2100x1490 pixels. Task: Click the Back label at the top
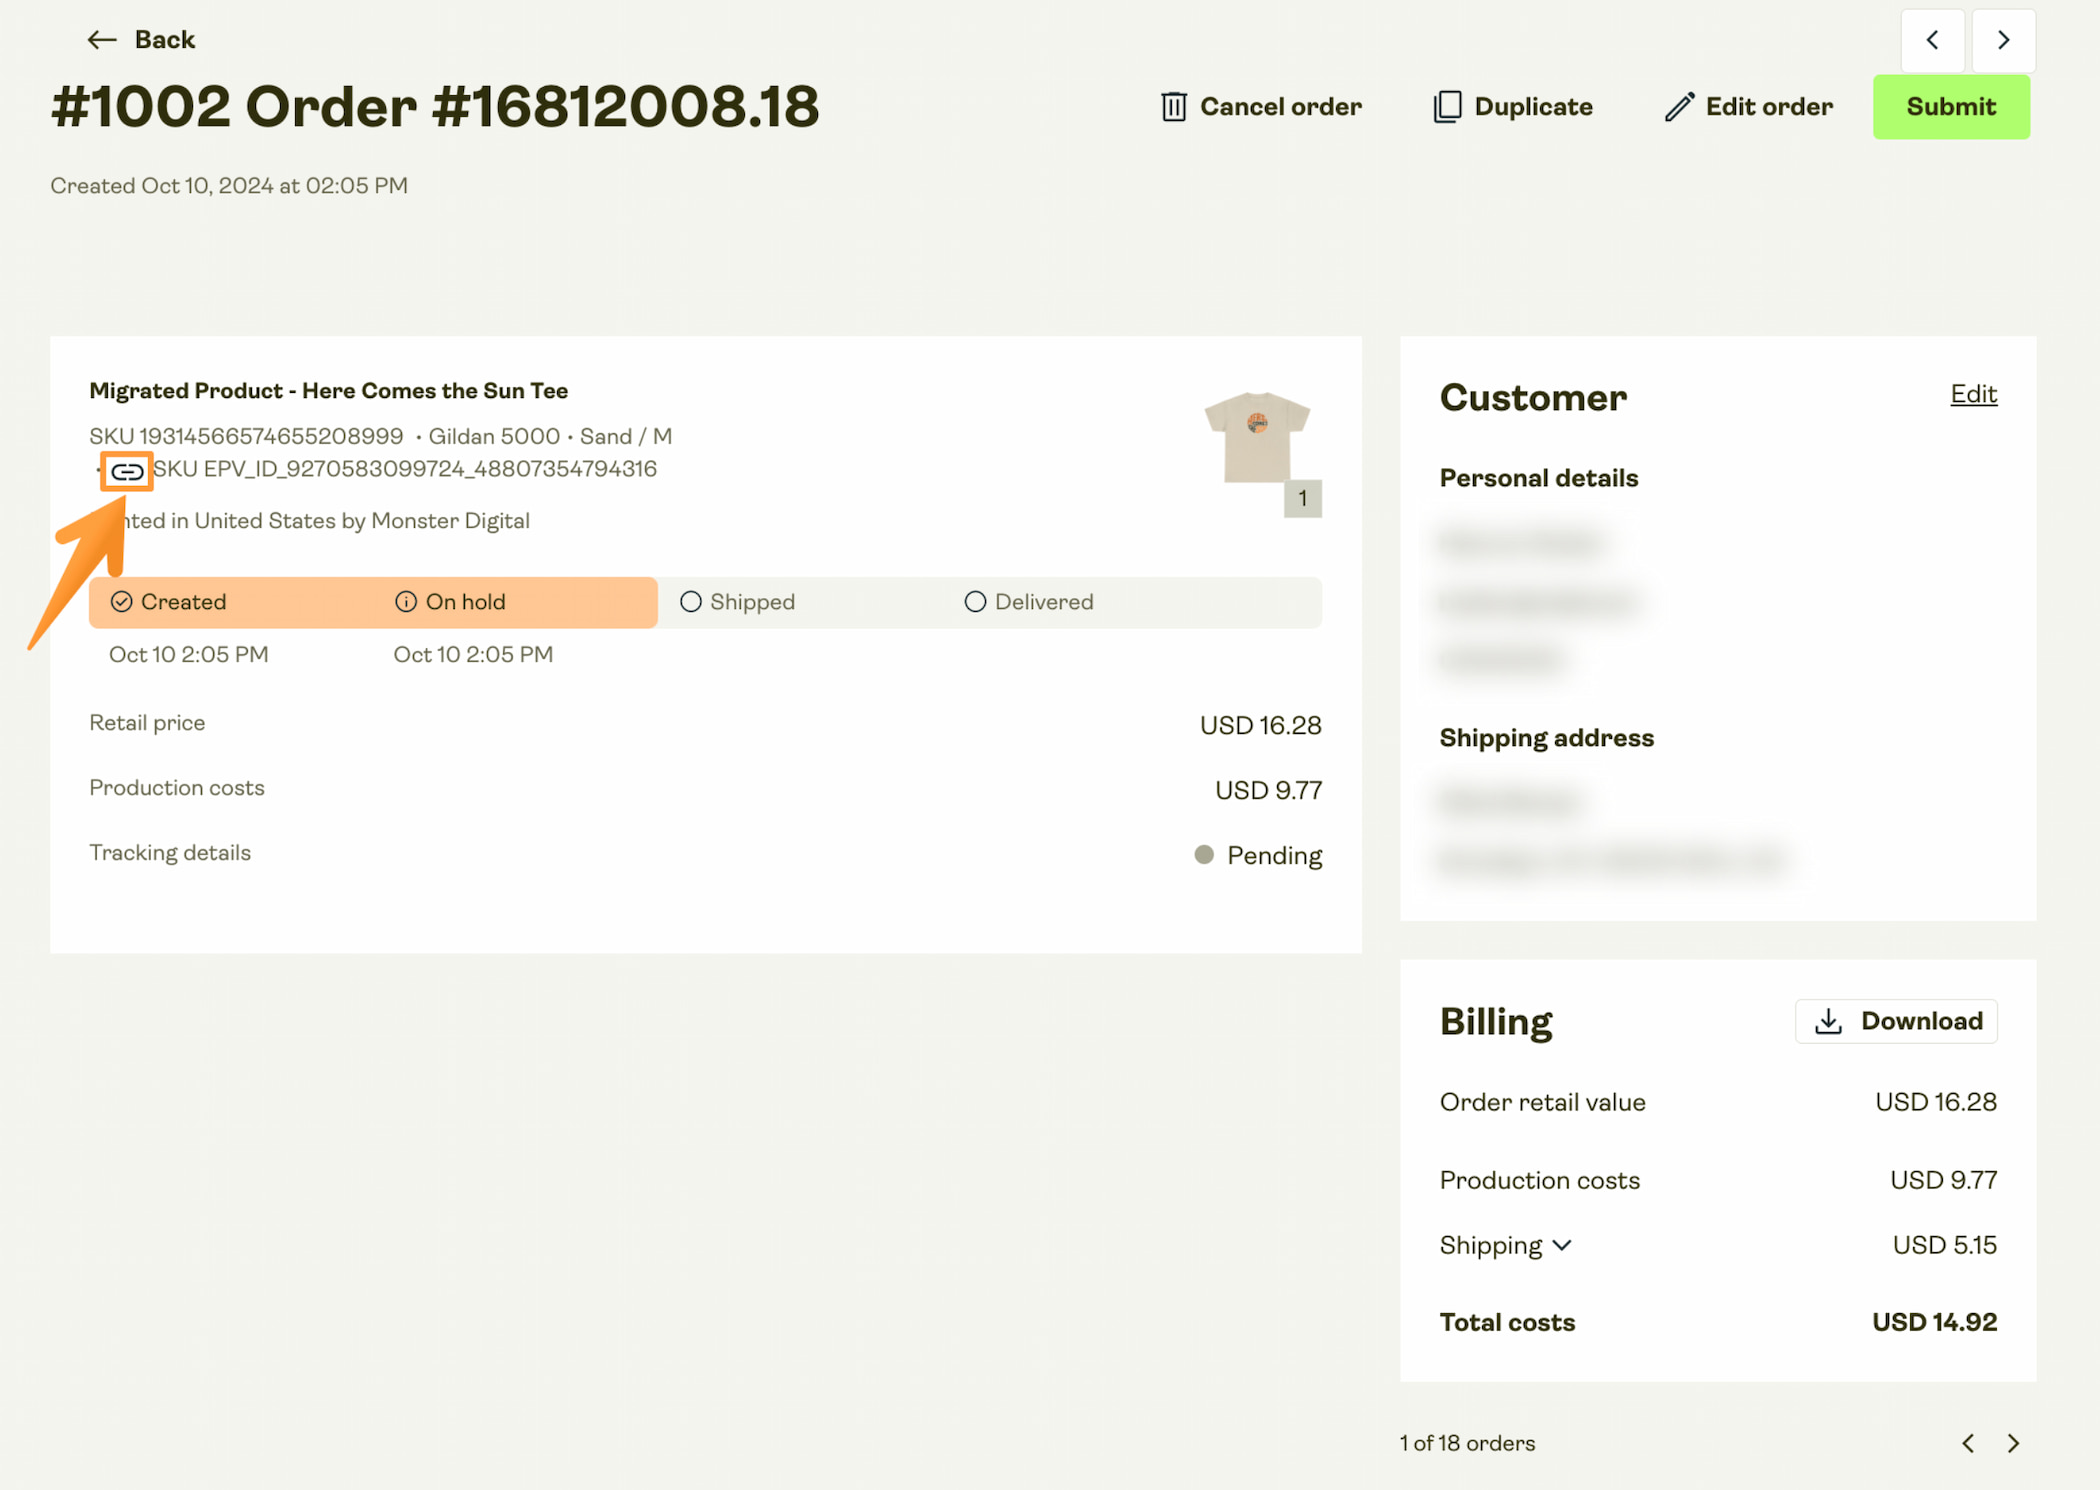pos(165,40)
